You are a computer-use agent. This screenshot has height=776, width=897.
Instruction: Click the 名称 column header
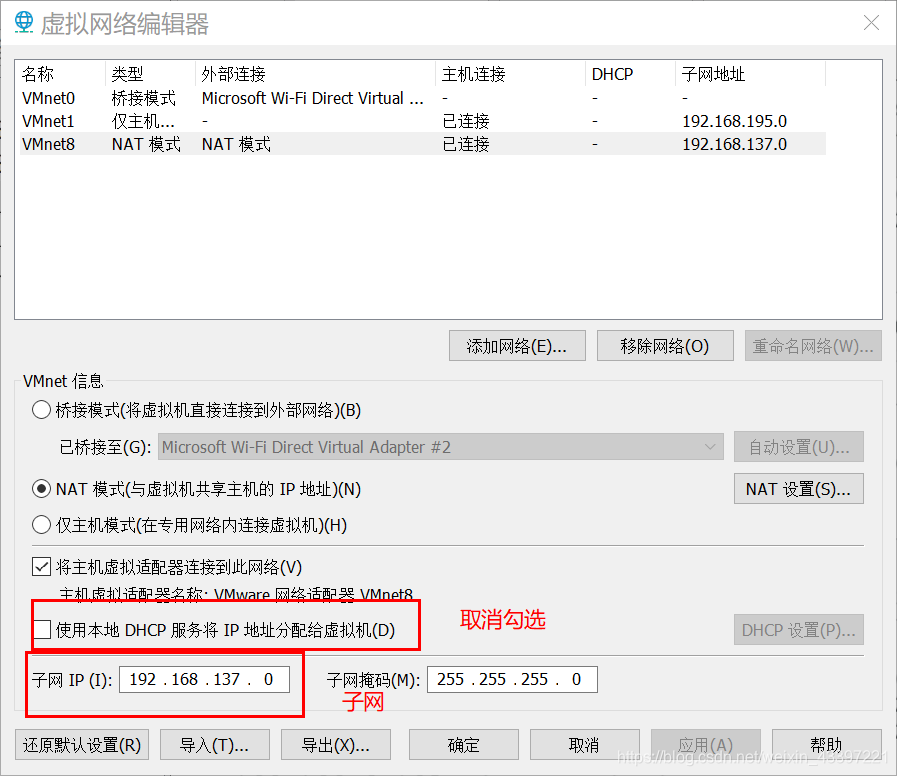pyautogui.click(x=61, y=74)
